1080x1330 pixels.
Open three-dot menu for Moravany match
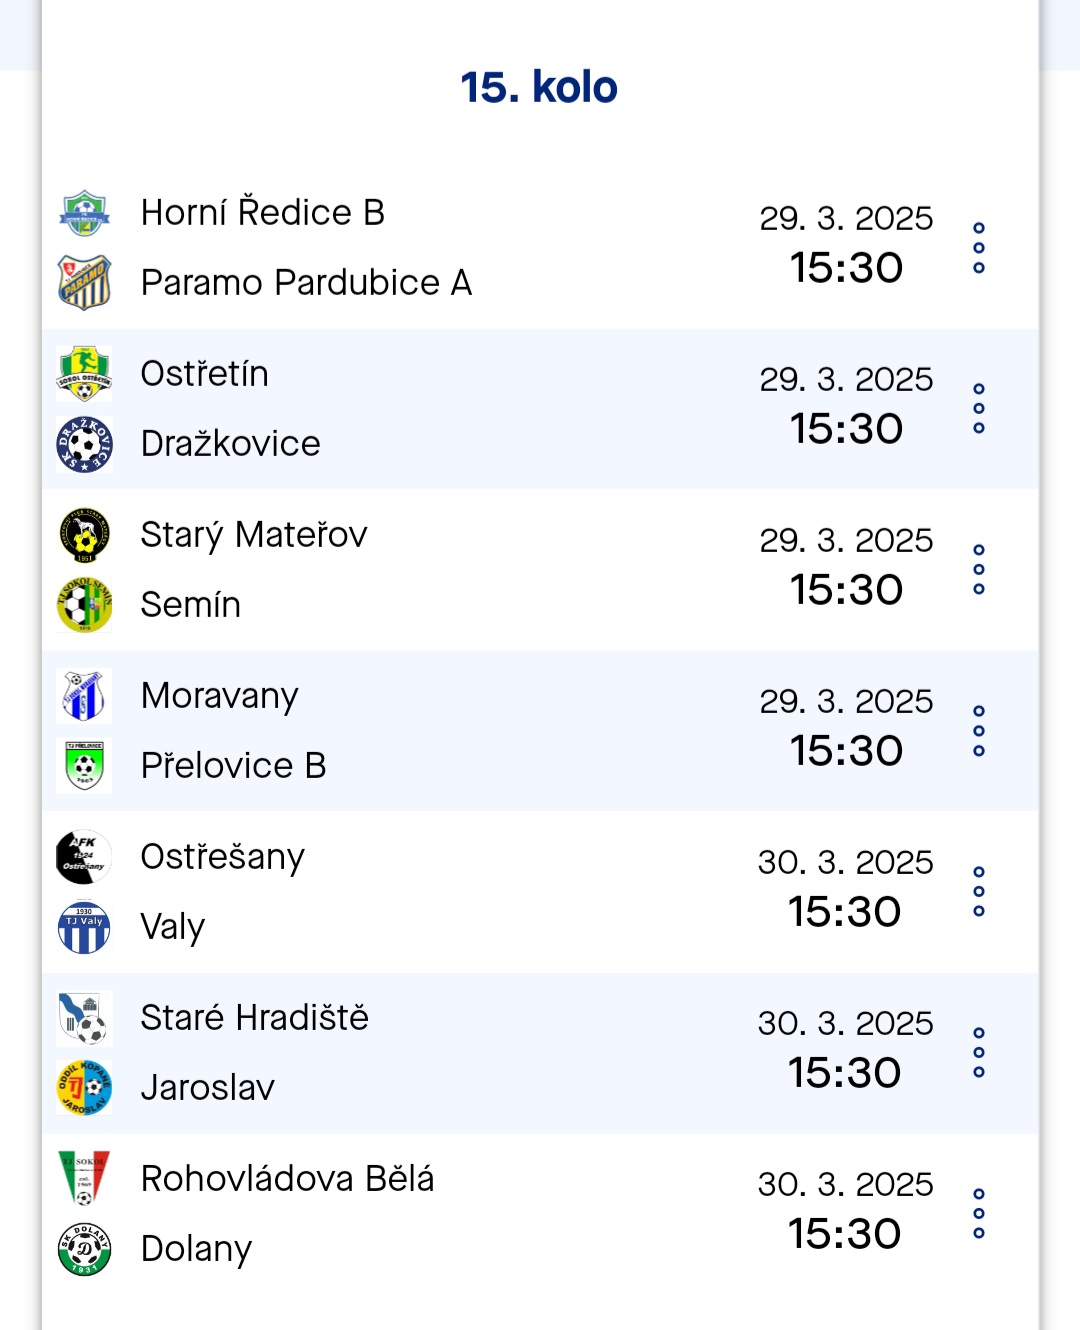(979, 731)
